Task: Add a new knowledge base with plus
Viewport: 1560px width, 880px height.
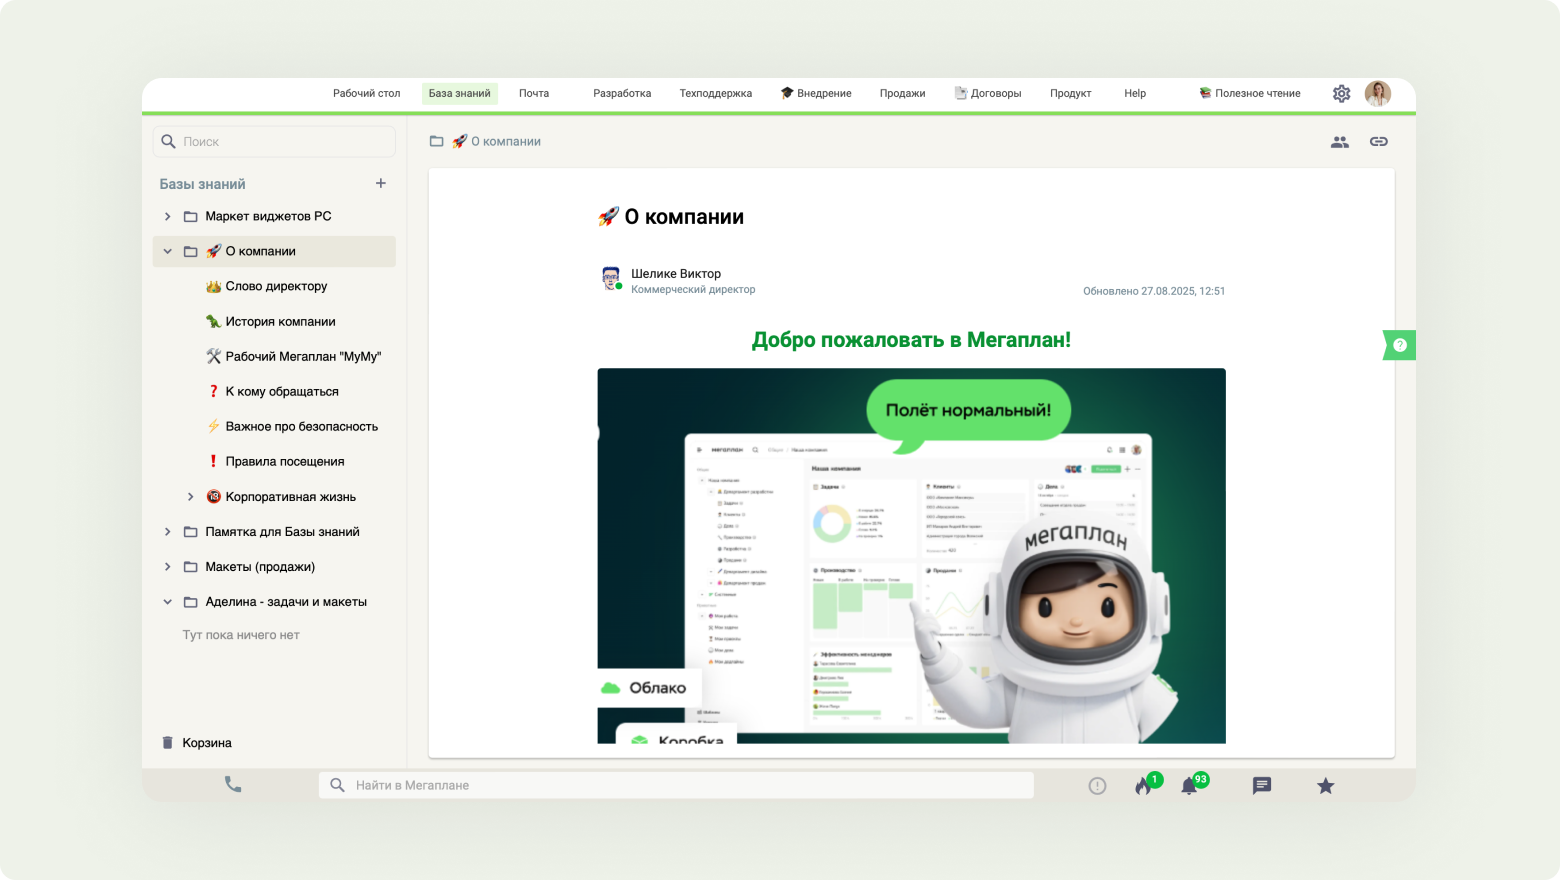Action: (380, 183)
